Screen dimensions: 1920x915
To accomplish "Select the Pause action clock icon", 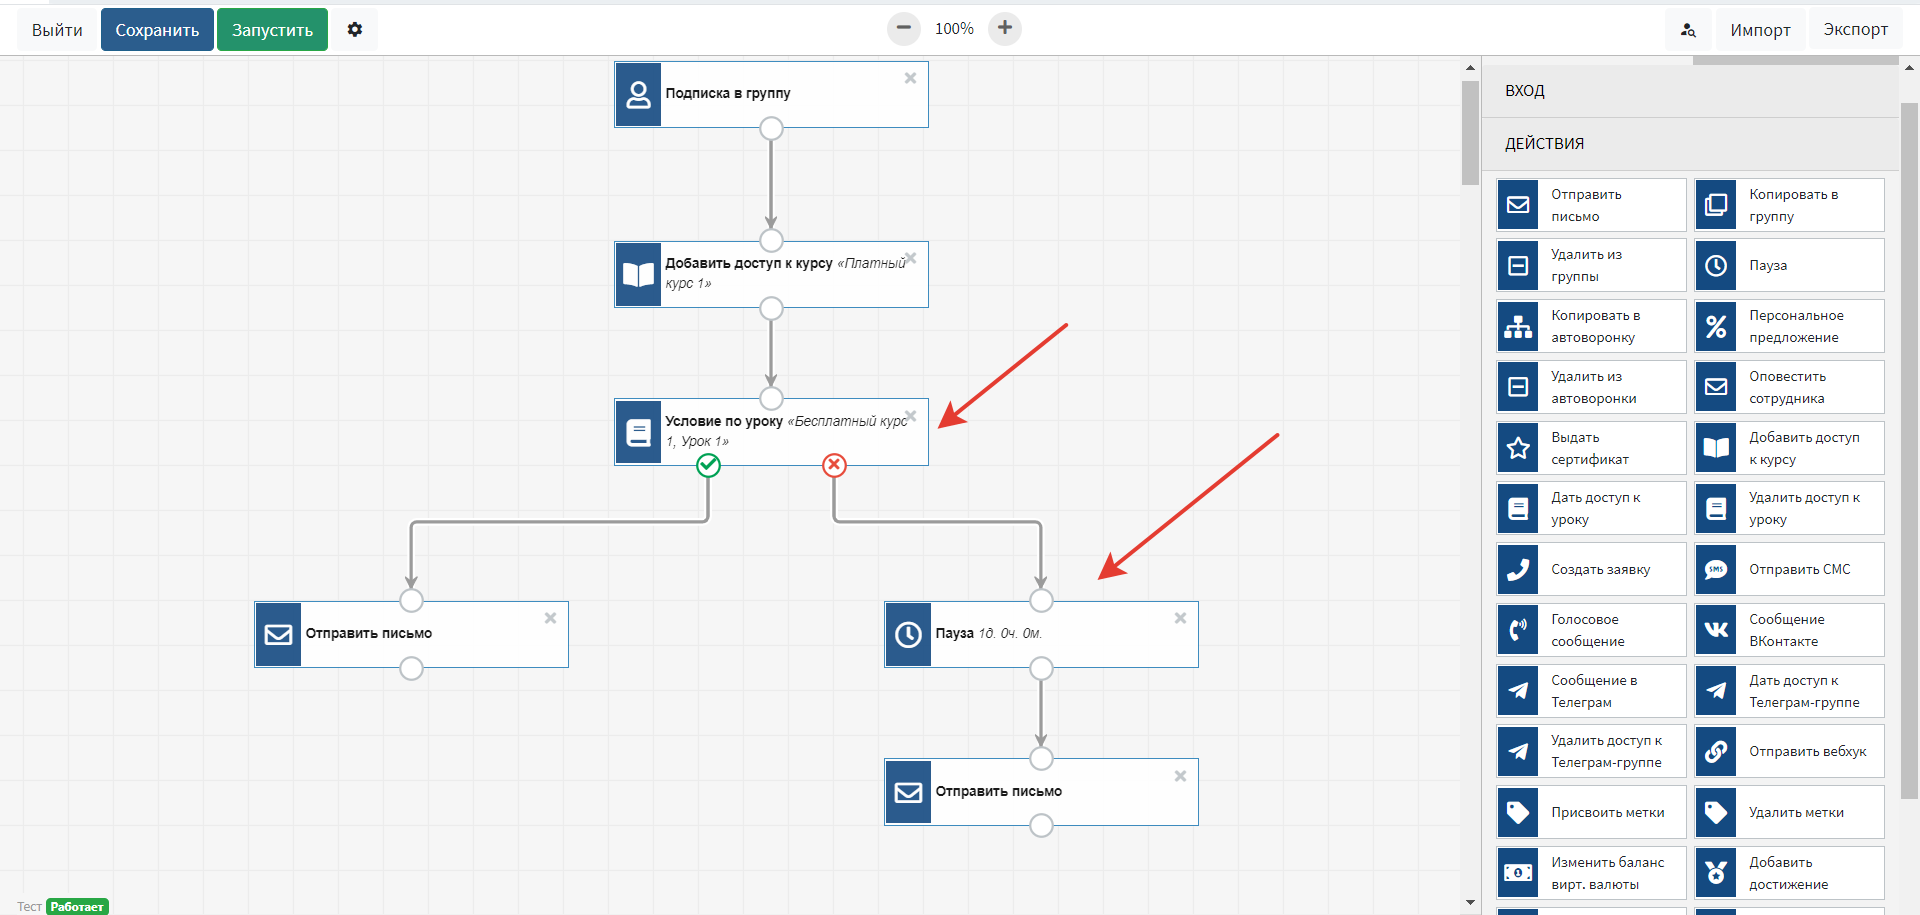I will 1716,265.
